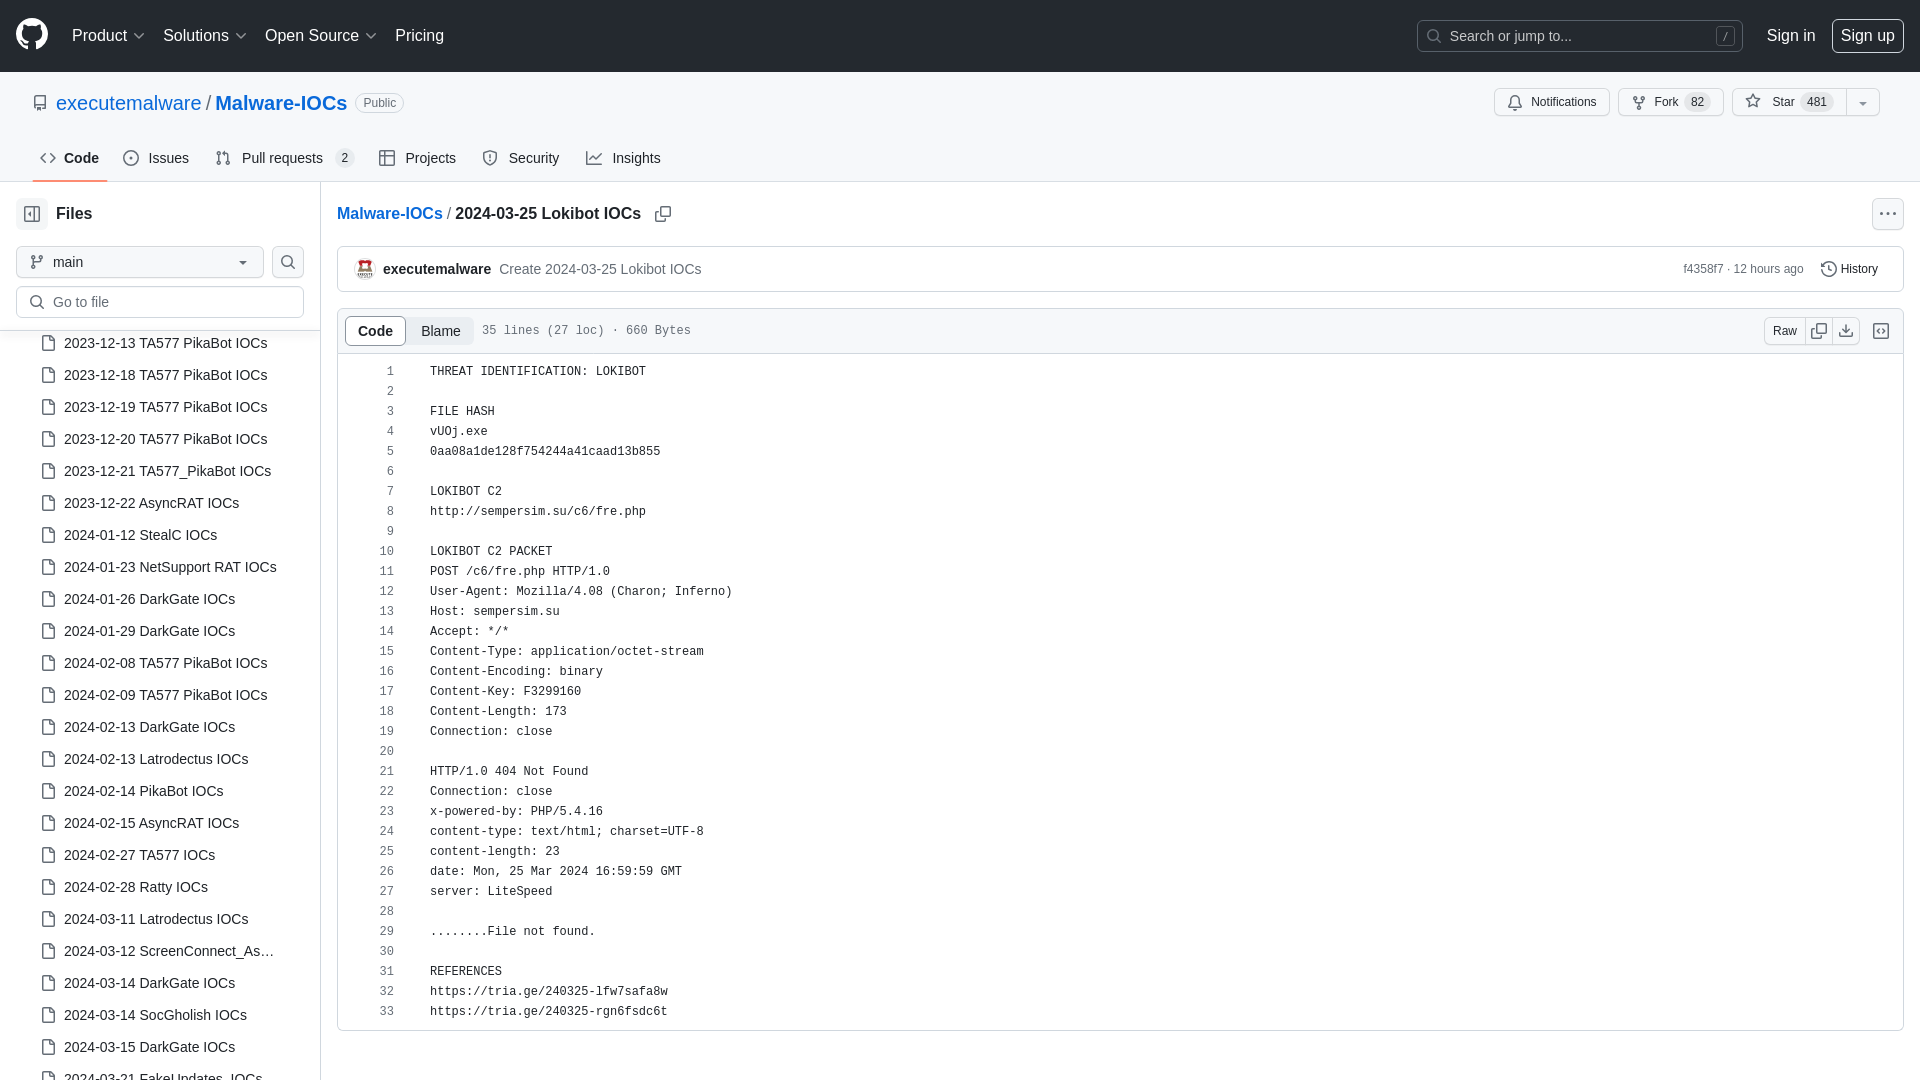Open 2024-01-23 NetSupport RAT IOCs file

(x=170, y=567)
